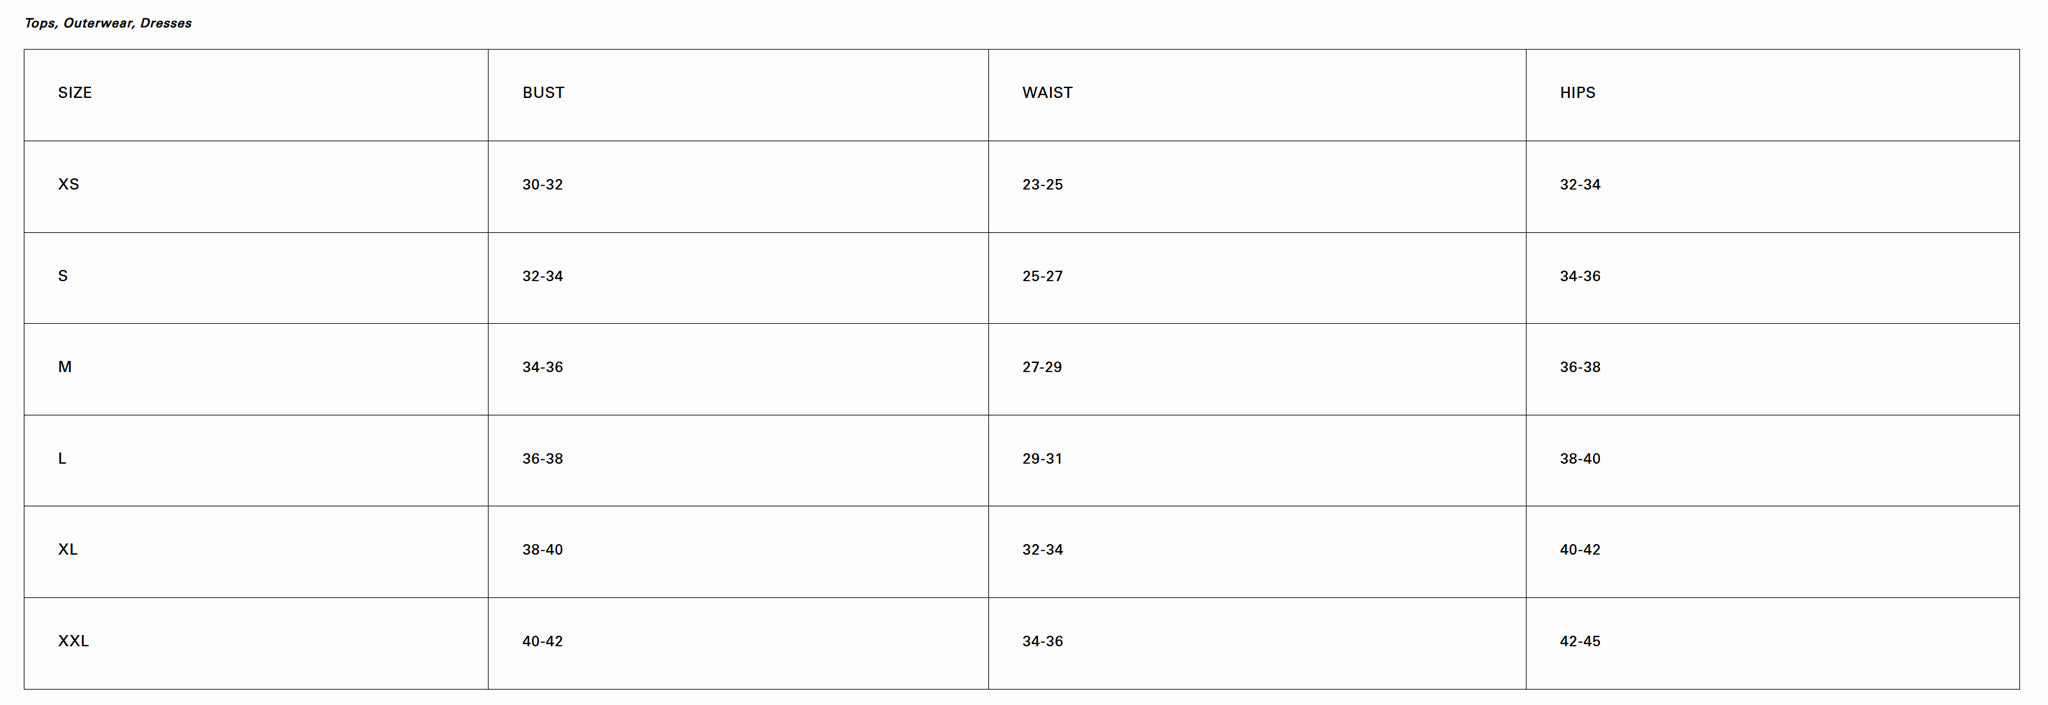
Task: Click waist value 29-31
Action: tap(1042, 459)
